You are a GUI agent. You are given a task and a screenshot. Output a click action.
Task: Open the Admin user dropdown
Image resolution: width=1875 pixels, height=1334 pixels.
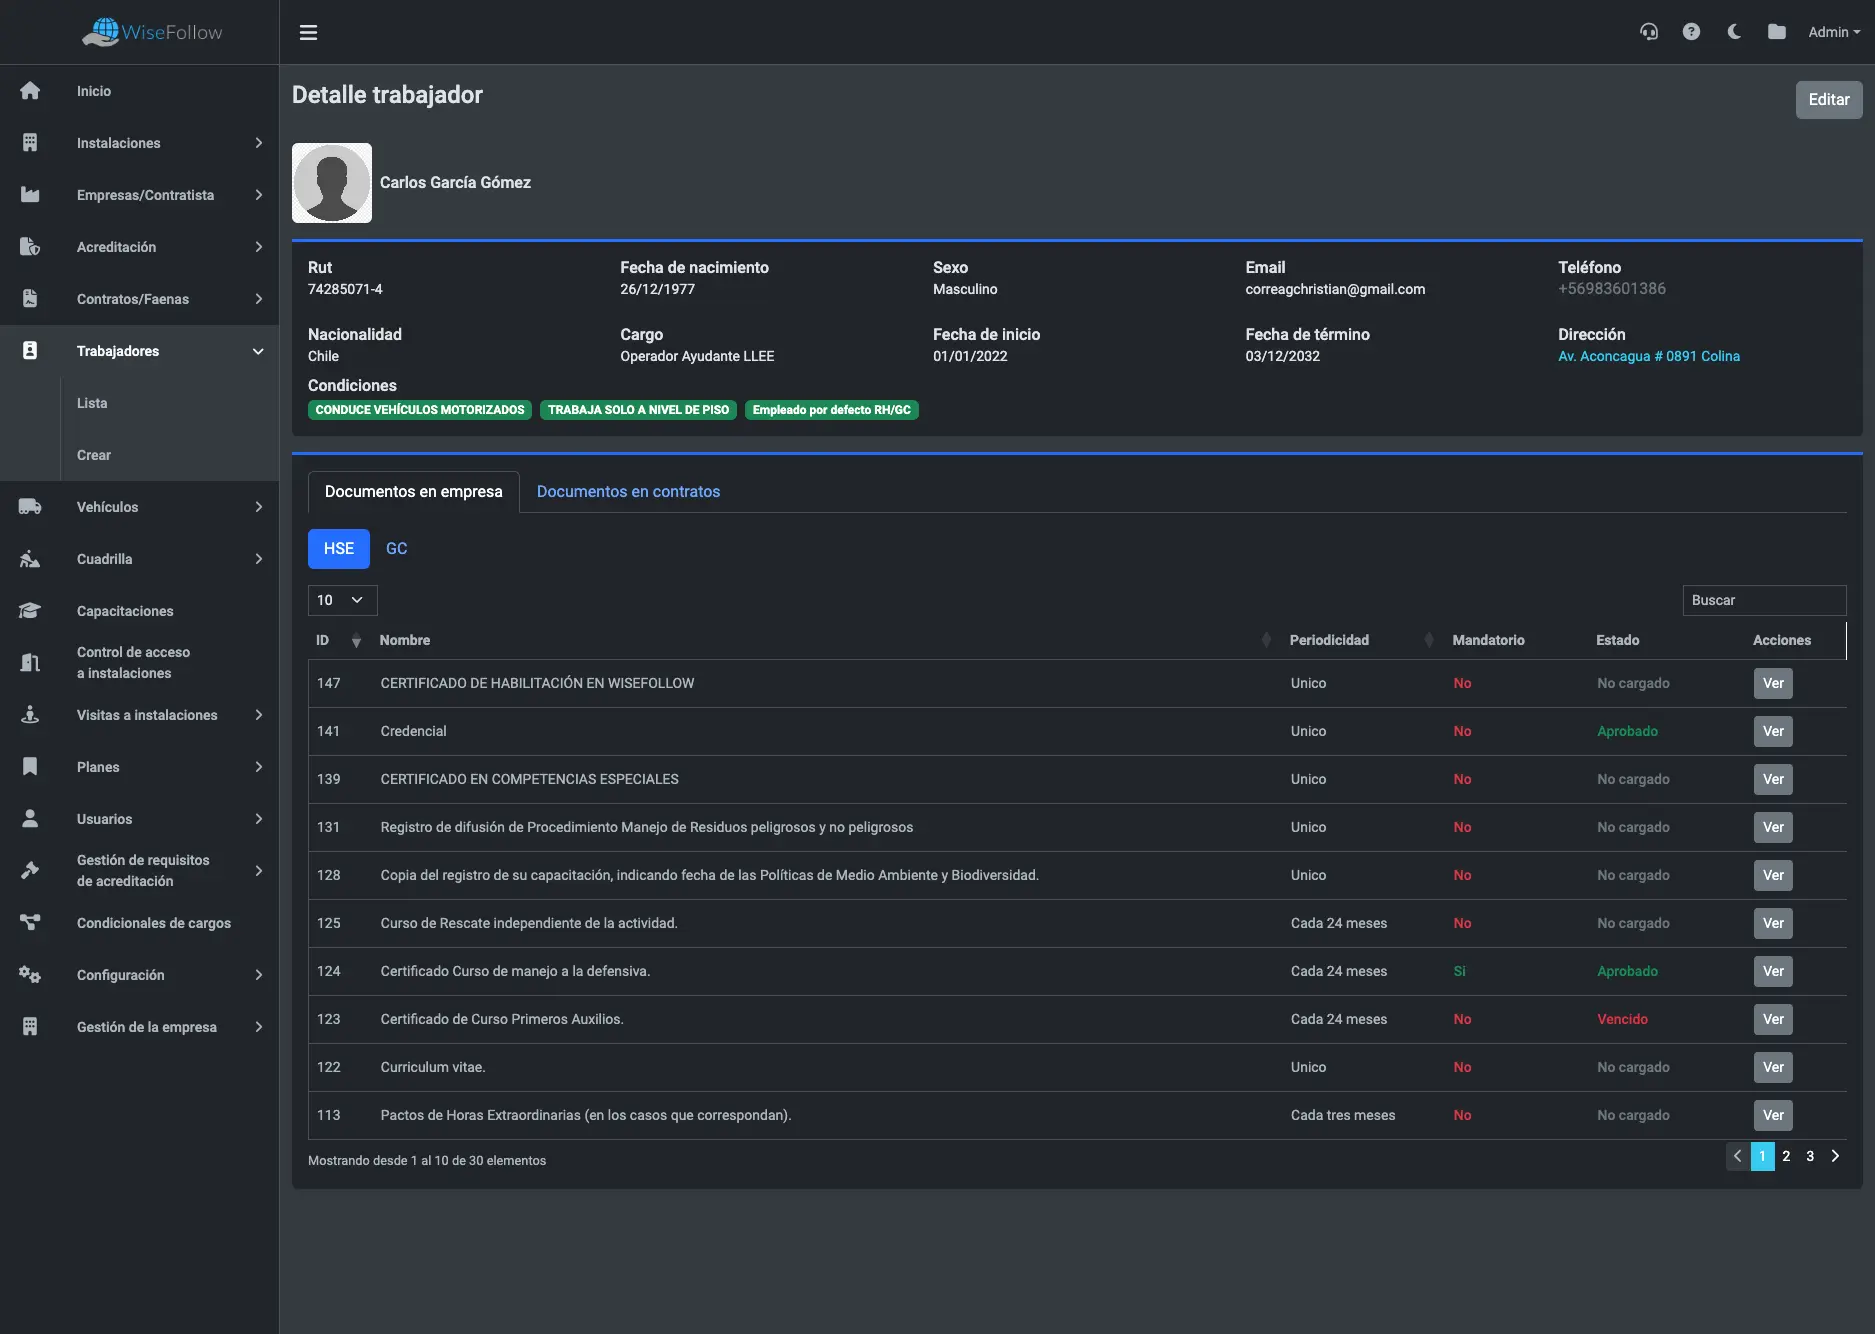[1834, 32]
